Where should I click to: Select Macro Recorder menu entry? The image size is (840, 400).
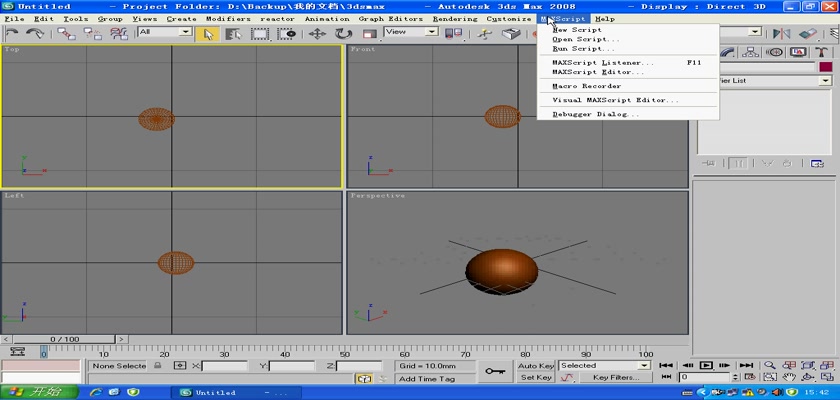tap(587, 86)
